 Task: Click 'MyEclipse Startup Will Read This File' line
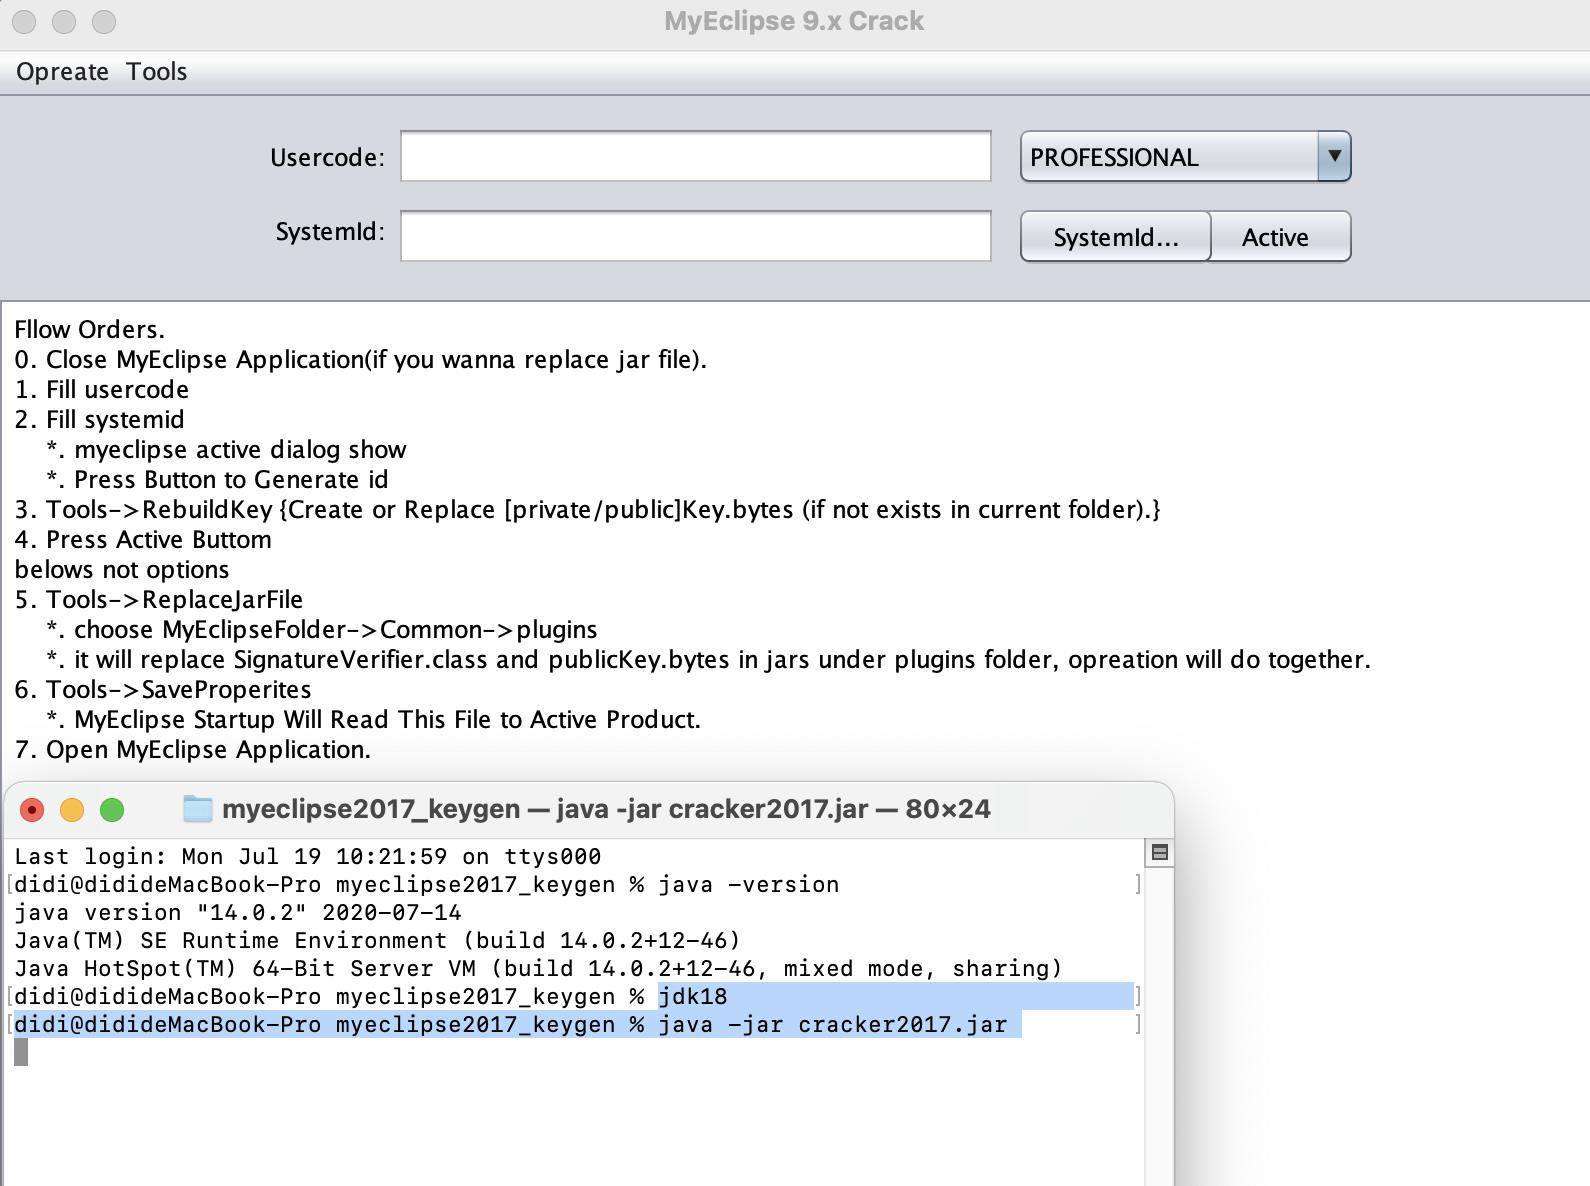point(374,719)
